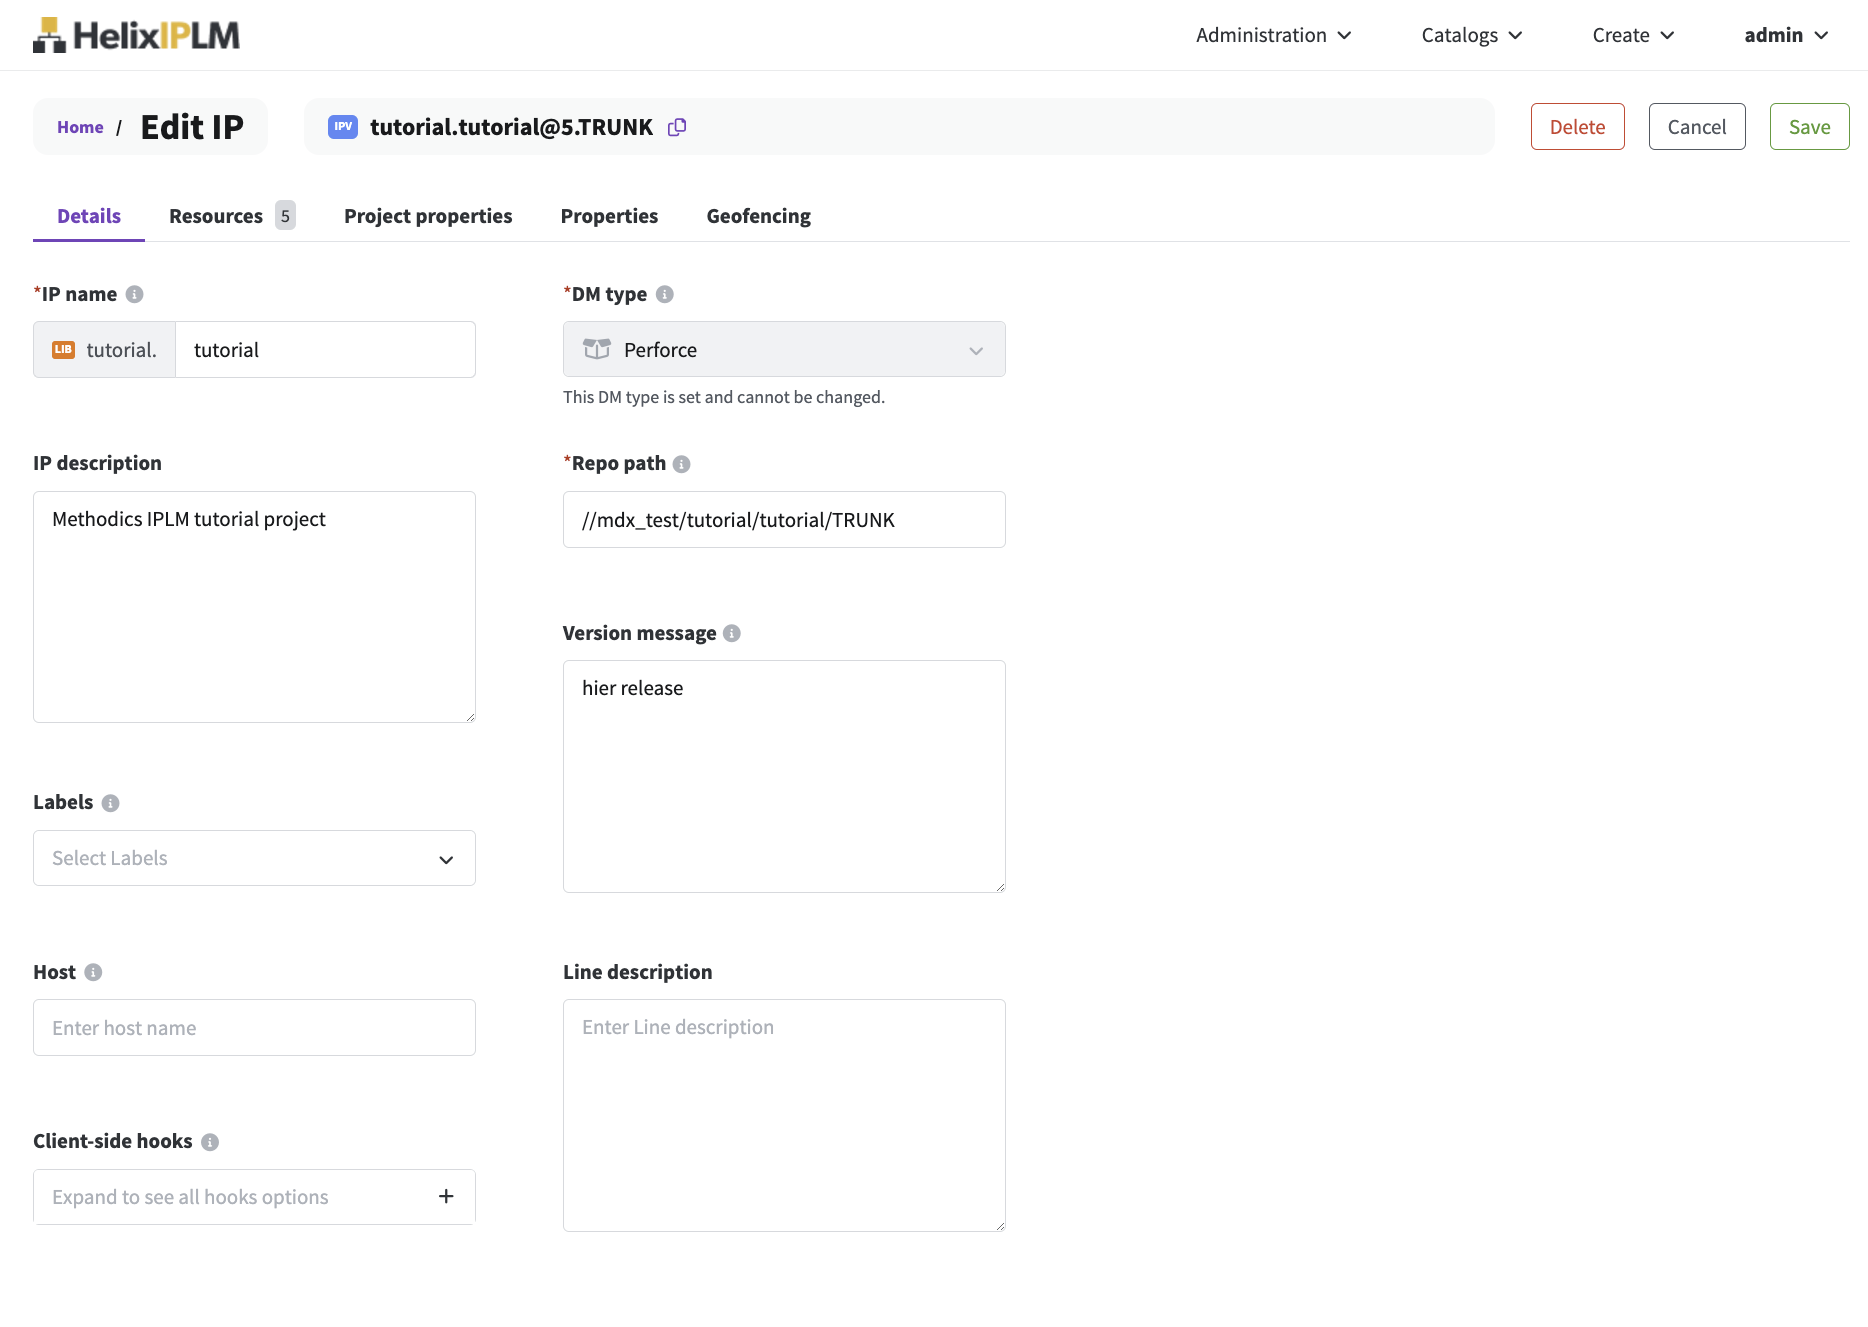This screenshot has height=1327, width=1868.
Task: Click the Repo path info icon
Action: tap(682, 464)
